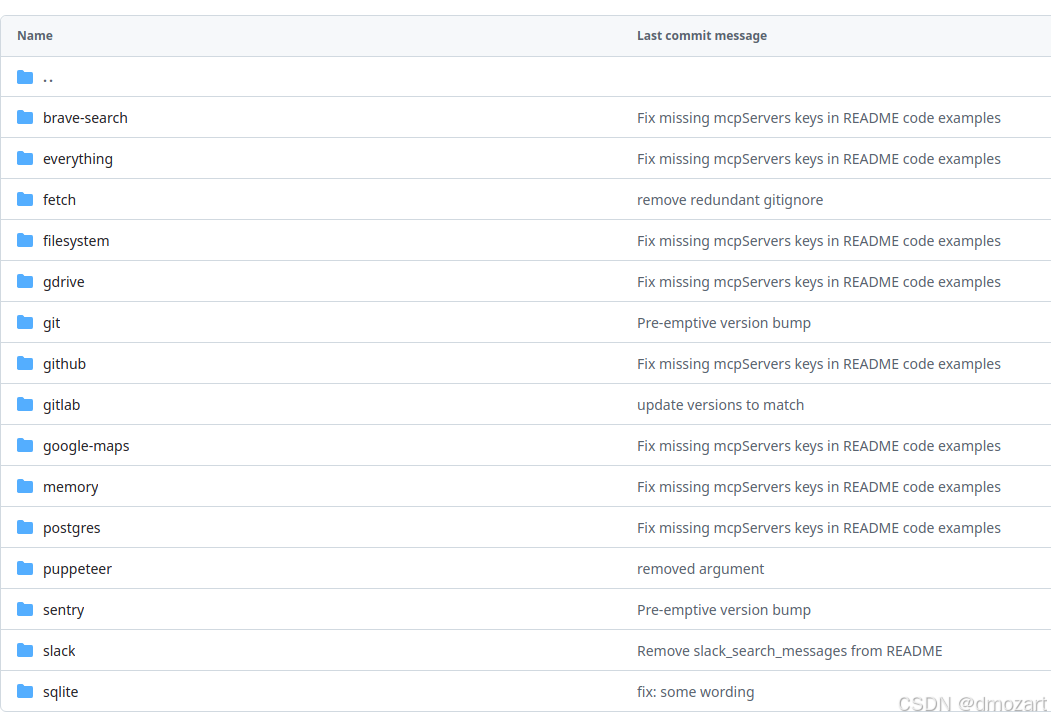Open the brave-search folder
This screenshot has height=721, width=1051.
point(85,118)
